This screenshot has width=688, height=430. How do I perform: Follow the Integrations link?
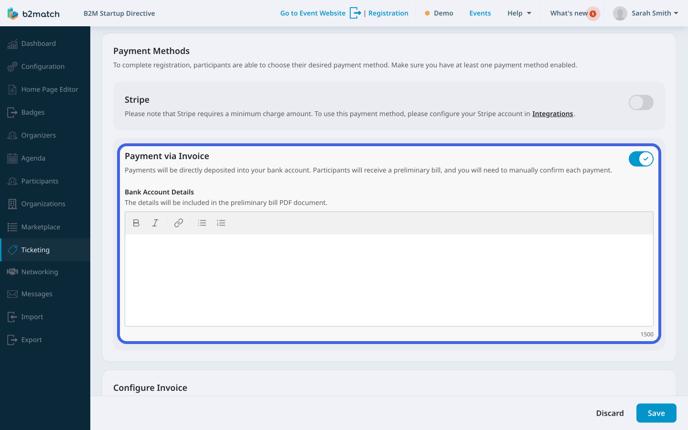tap(552, 114)
